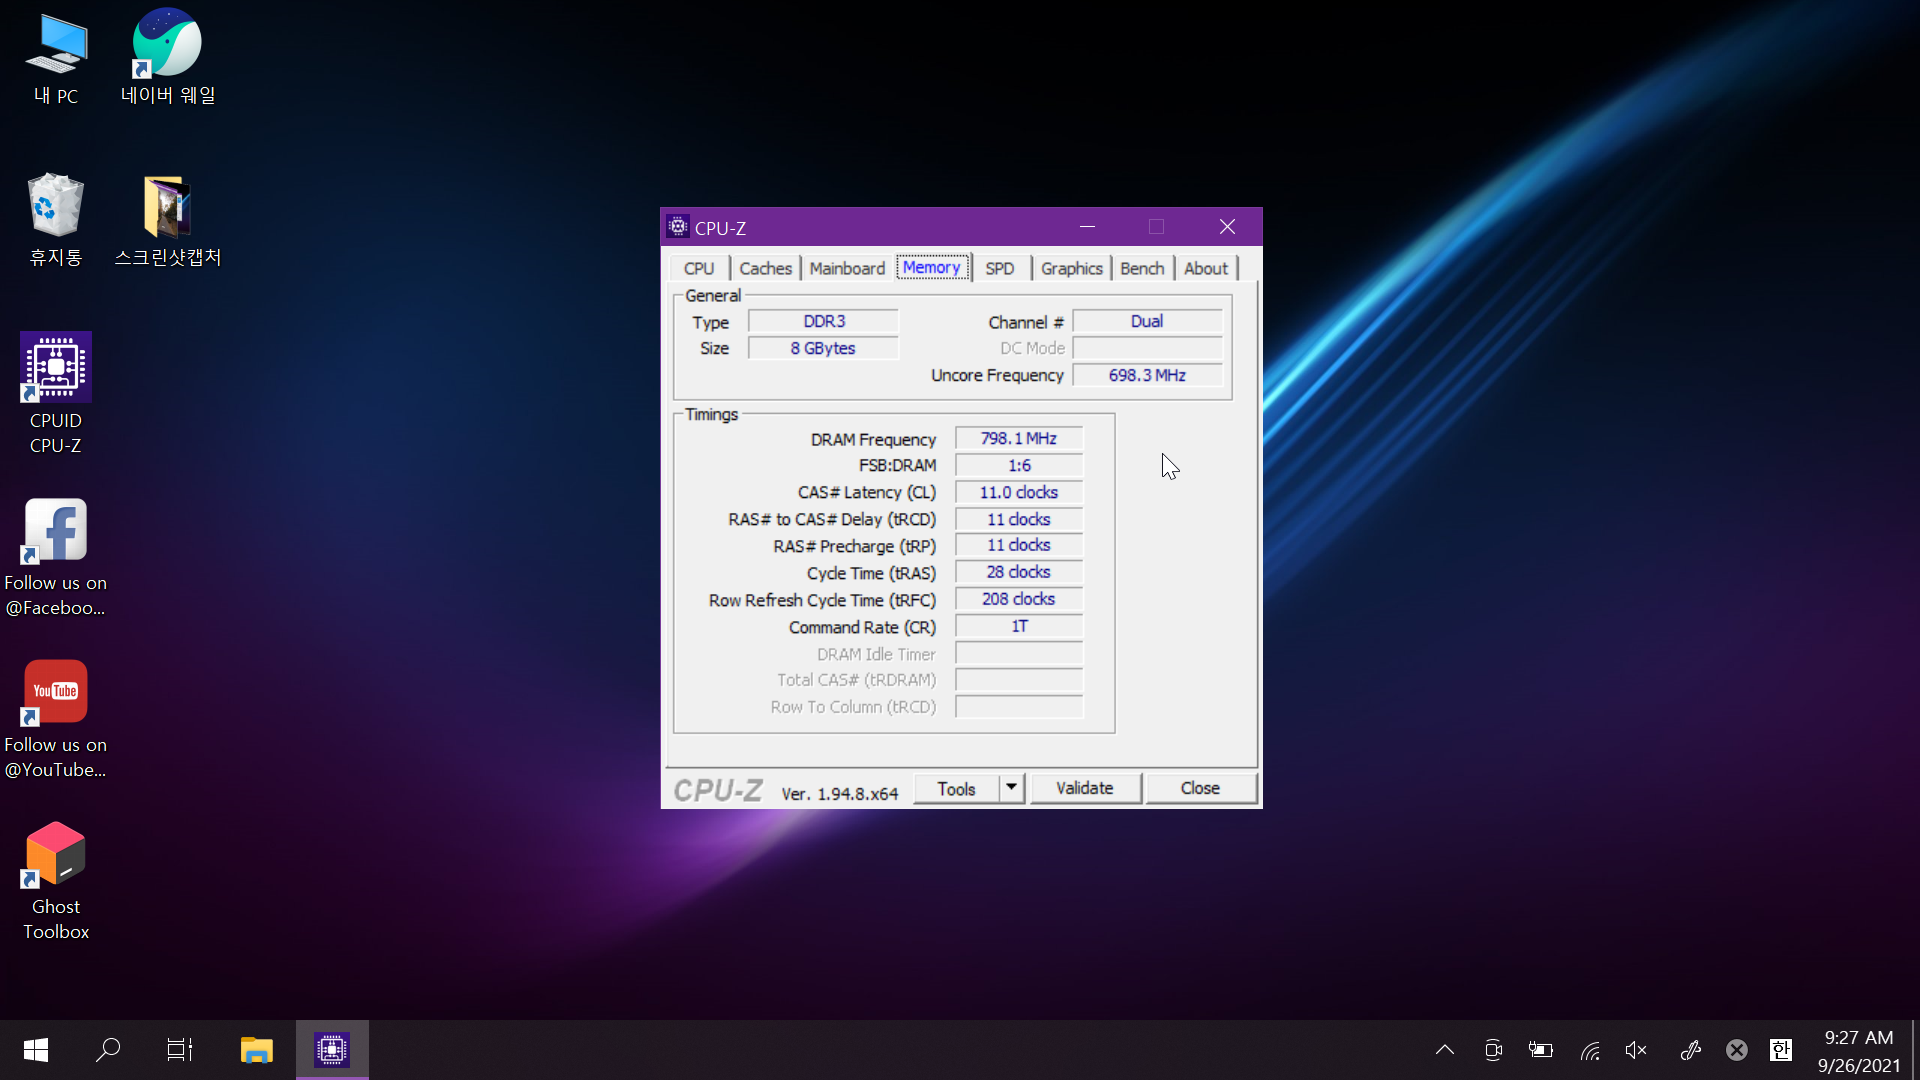Open the Windows Start menu

(x=36, y=1050)
